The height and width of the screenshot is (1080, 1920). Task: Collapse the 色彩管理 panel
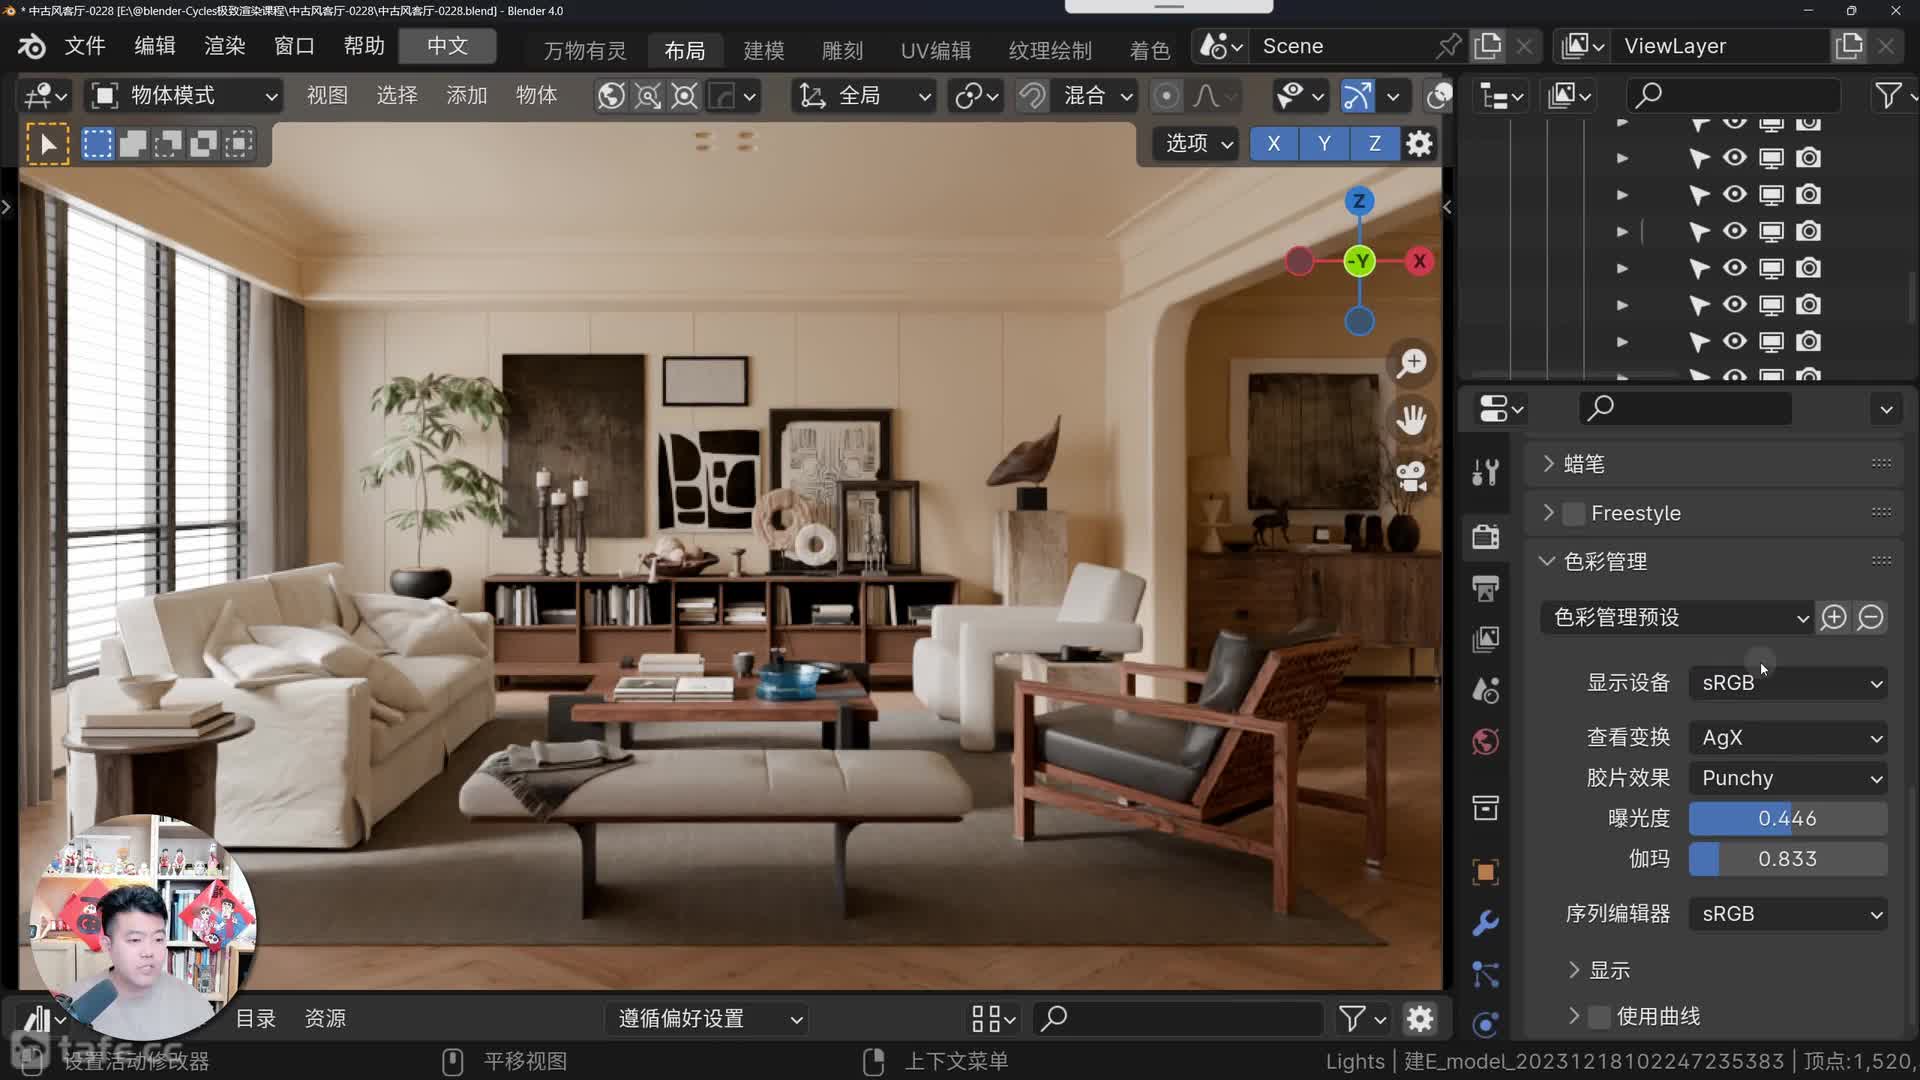tap(1547, 561)
